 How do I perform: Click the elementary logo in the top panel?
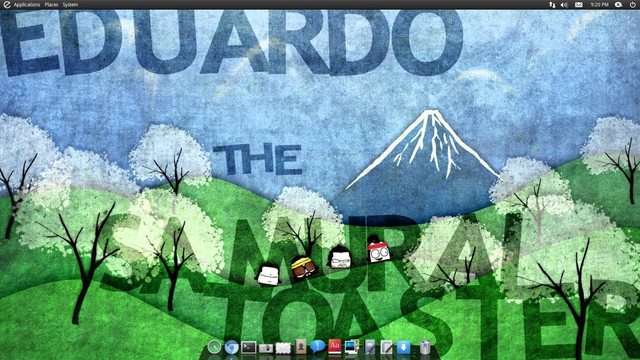pos(7,5)
